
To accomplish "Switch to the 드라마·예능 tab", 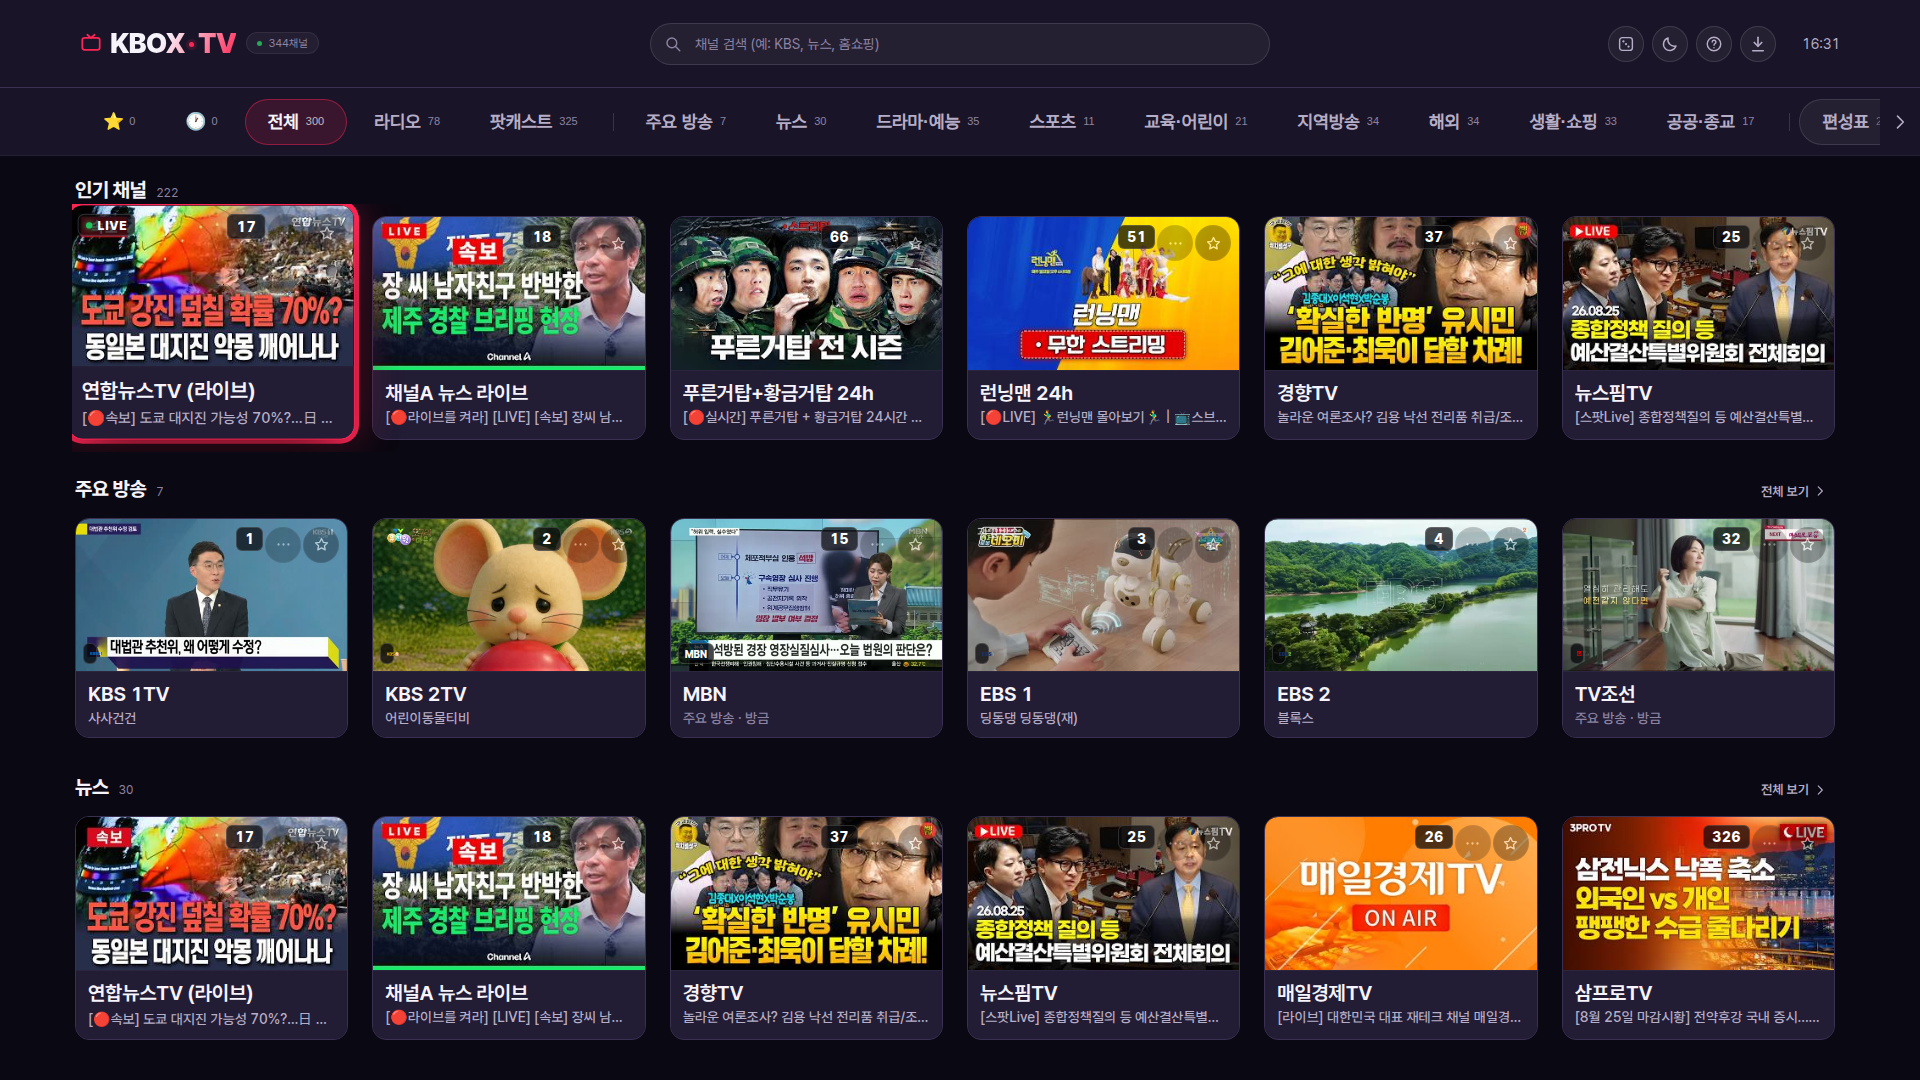I will pyautogui.click(x=928, y=121).
